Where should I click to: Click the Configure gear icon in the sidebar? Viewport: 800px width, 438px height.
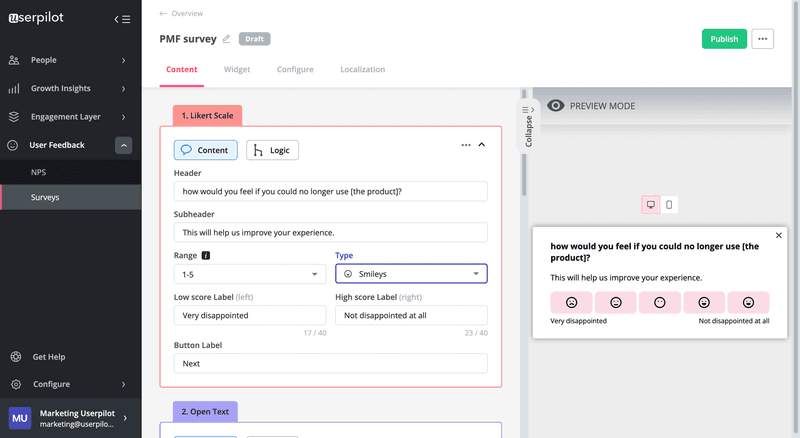point(16,384)
